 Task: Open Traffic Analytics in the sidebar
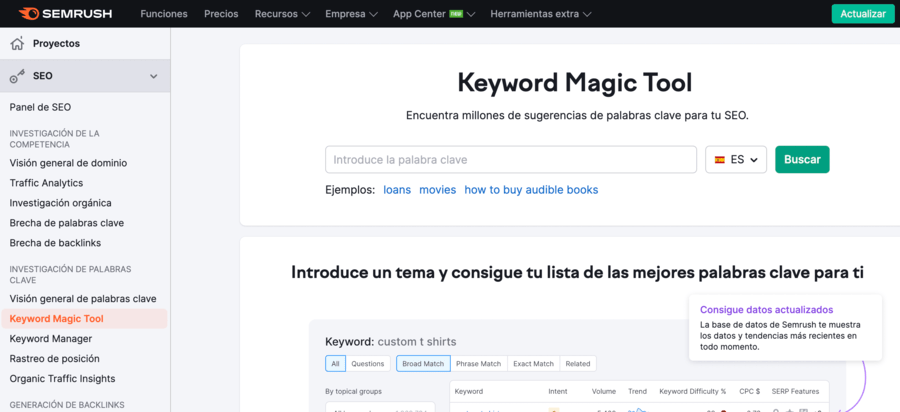coord(46,183)
